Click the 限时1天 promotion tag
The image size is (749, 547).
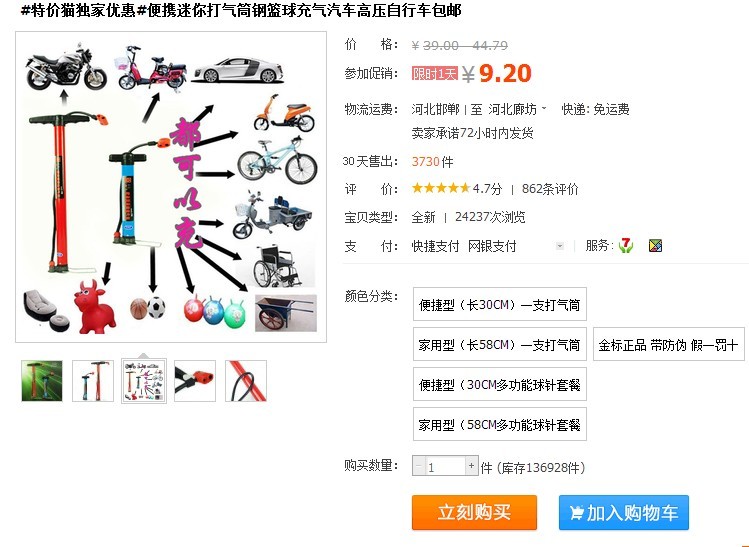point(435,74)
